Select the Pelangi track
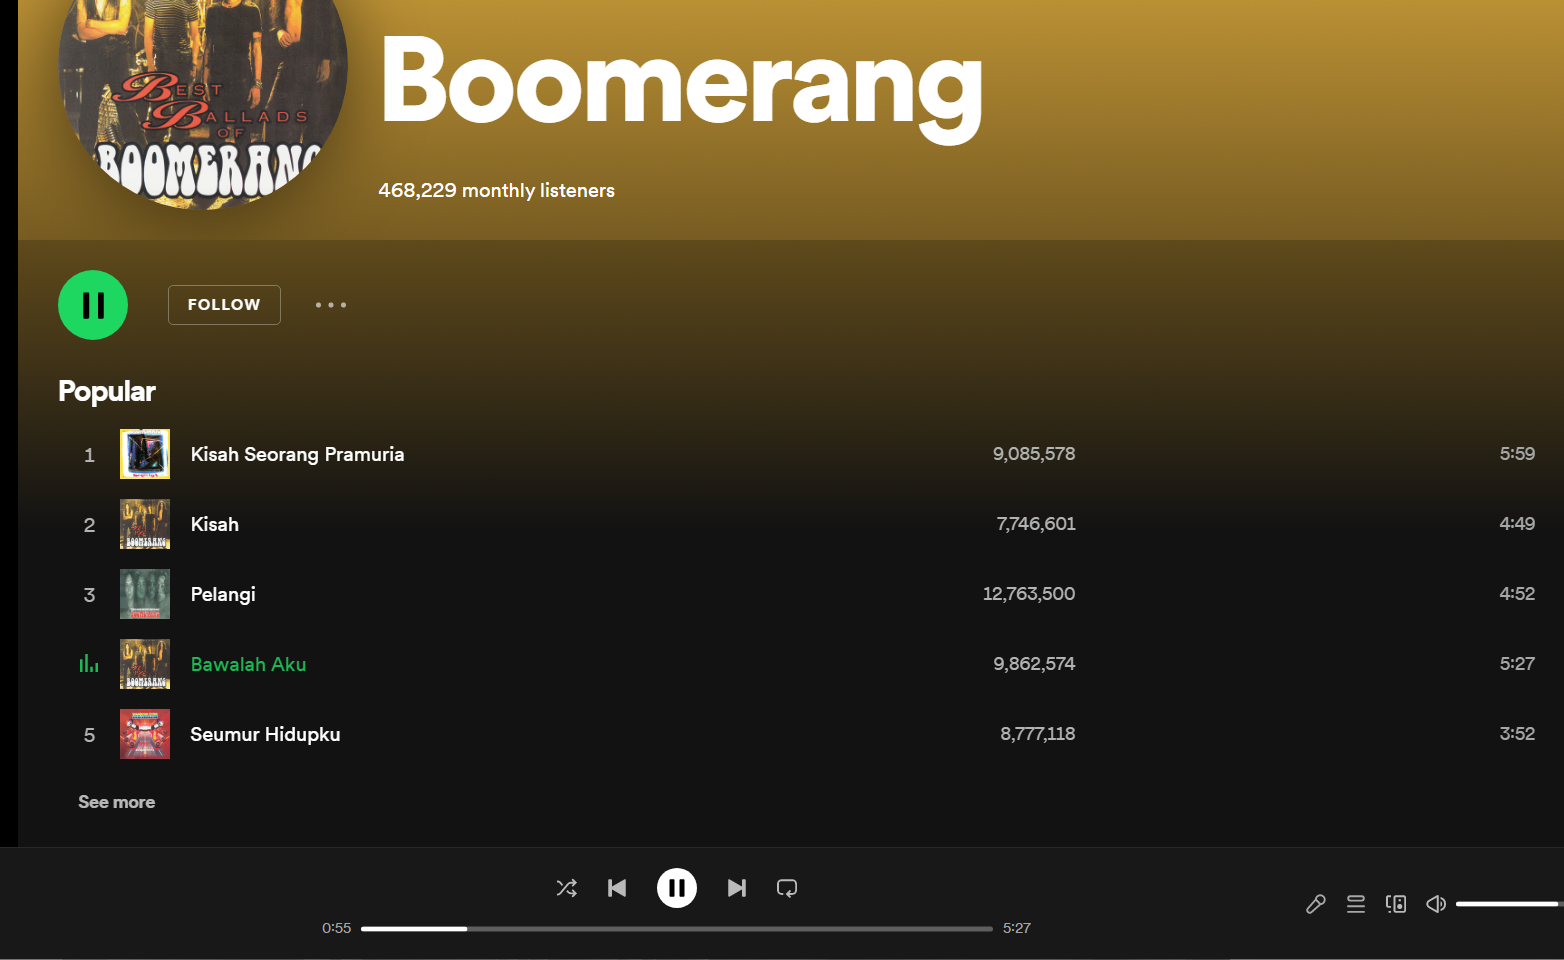The width and height of the screenshot is (1564, 960). [x=223, y=594]
